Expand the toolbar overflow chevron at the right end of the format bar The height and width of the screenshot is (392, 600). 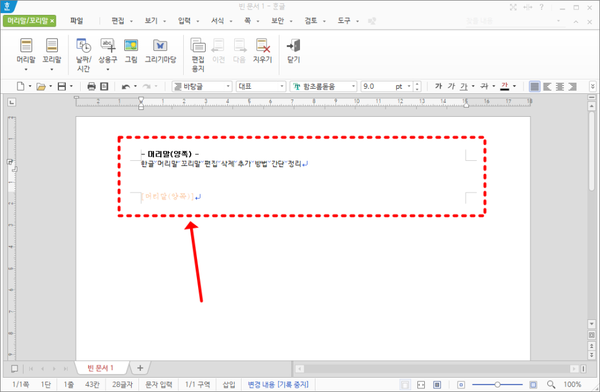point(592,87)
